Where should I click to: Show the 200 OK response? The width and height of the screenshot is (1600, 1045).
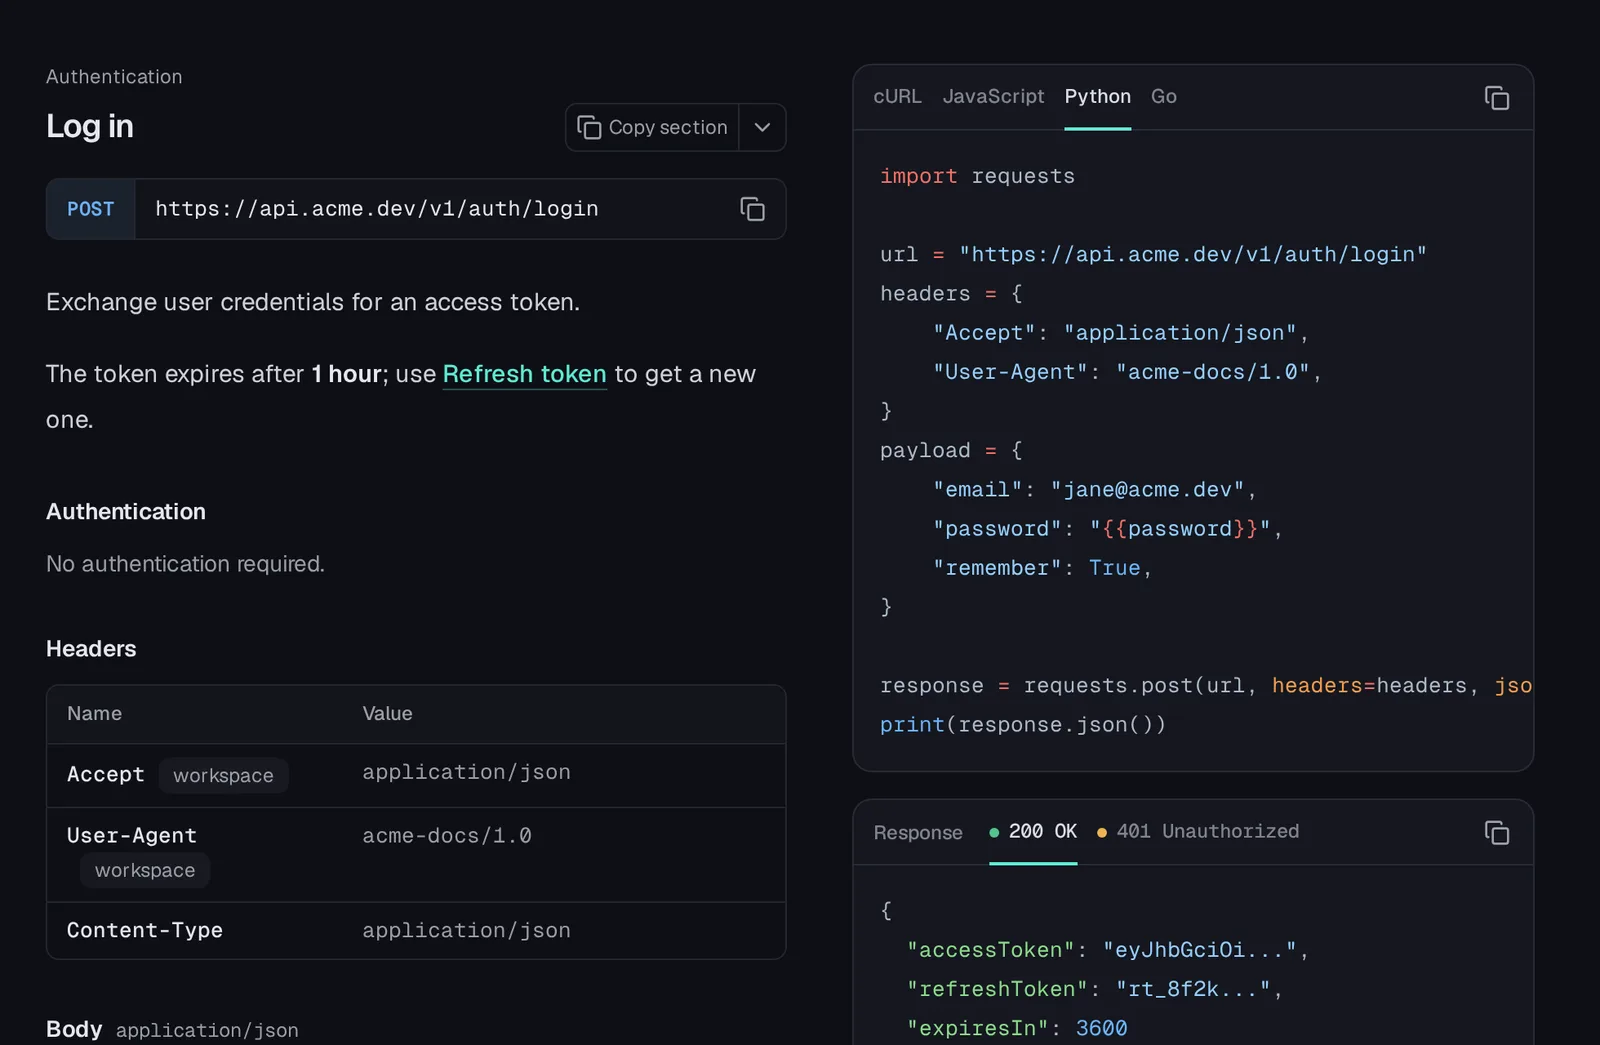point(1033,832)
